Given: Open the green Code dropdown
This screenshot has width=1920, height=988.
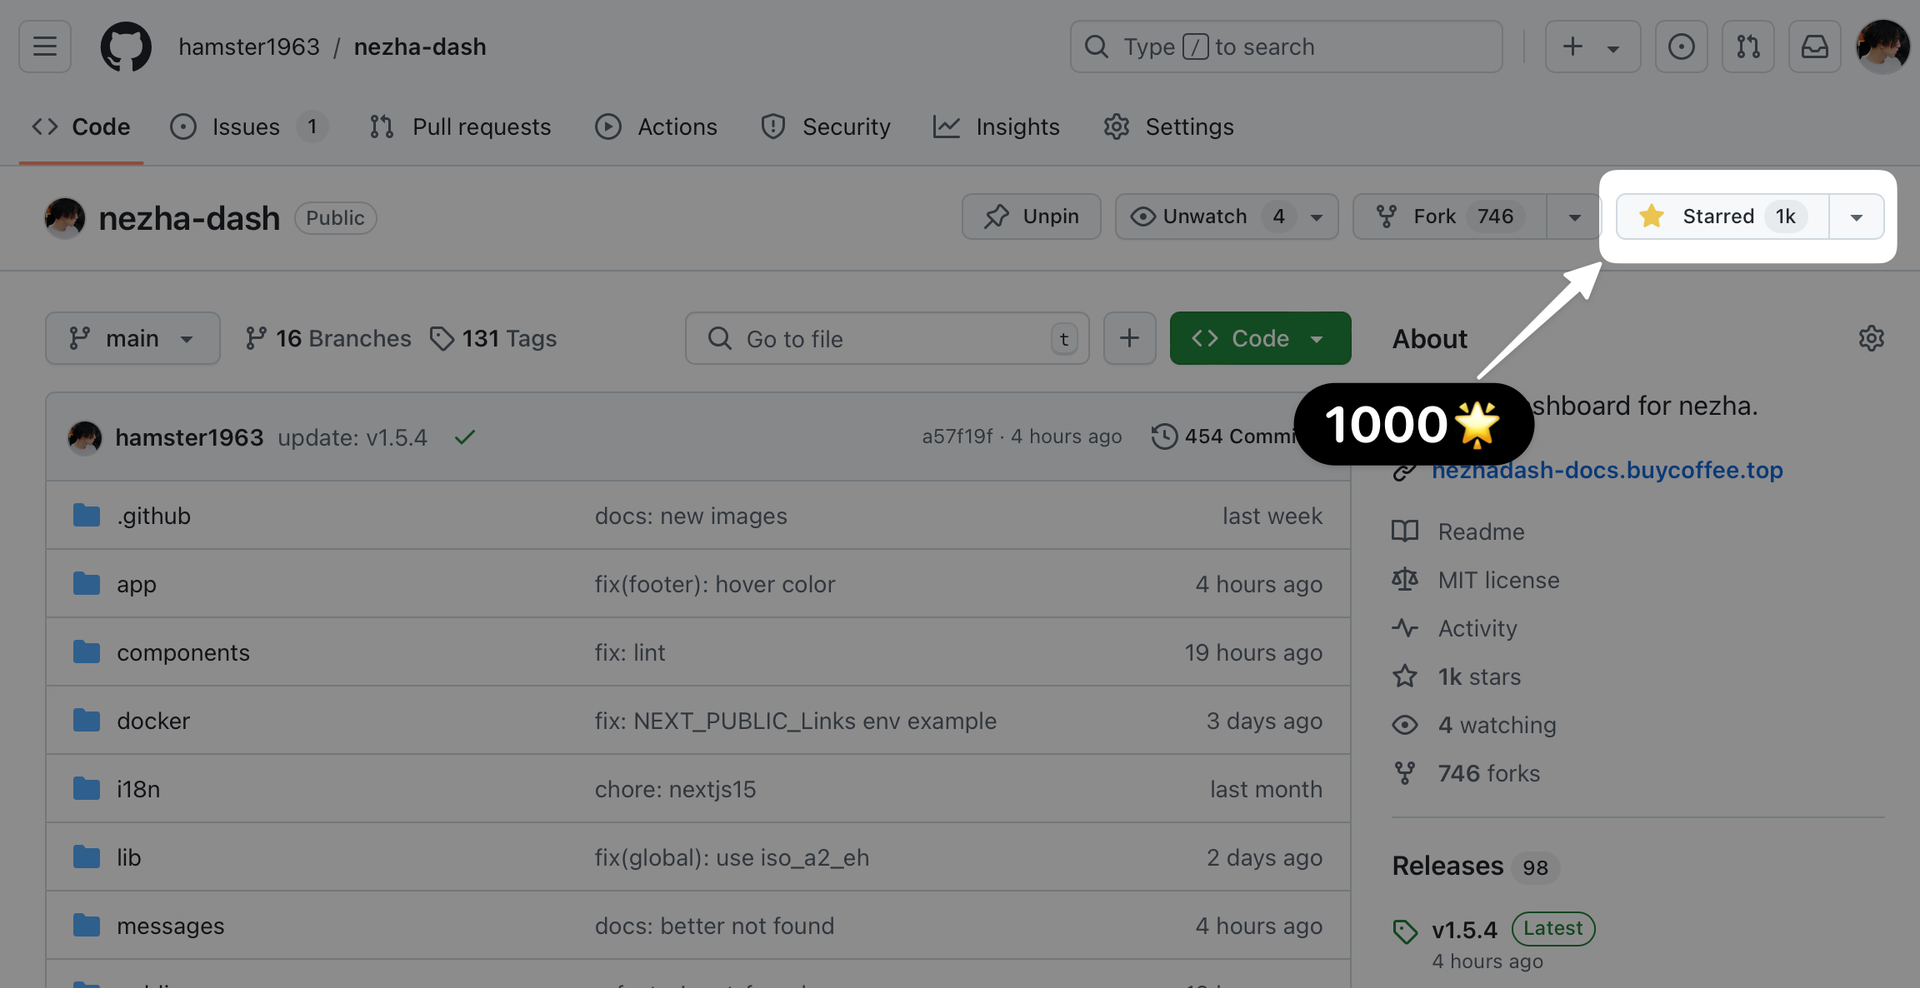Looking at the screenshot, I should [x=1260, y=338].
